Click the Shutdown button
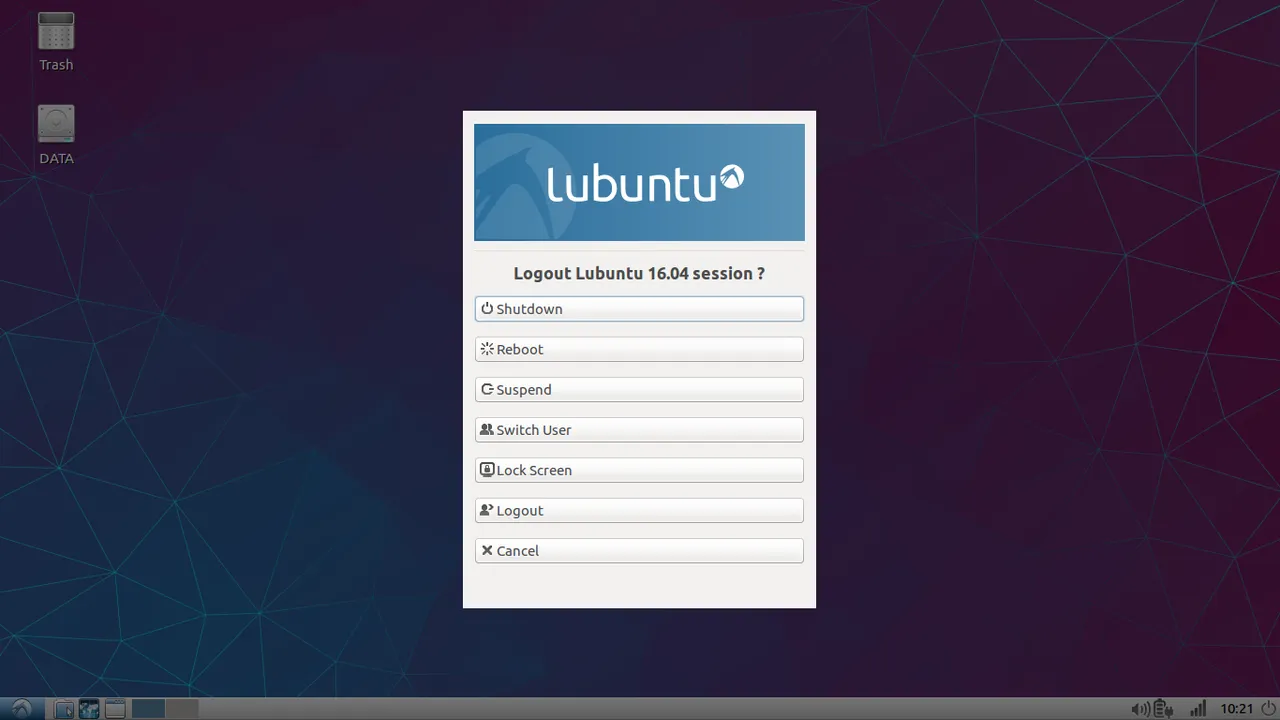The image size is (1280, 720). pos(639,309)
